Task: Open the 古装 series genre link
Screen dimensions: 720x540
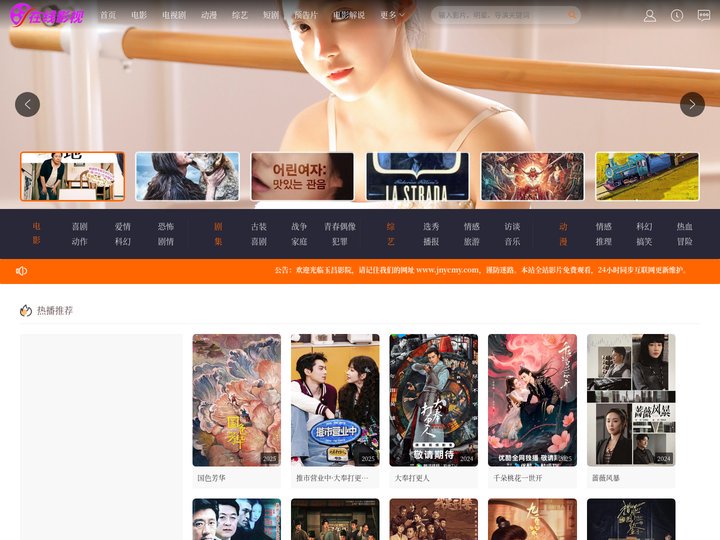Action: [x=259, y=226]
